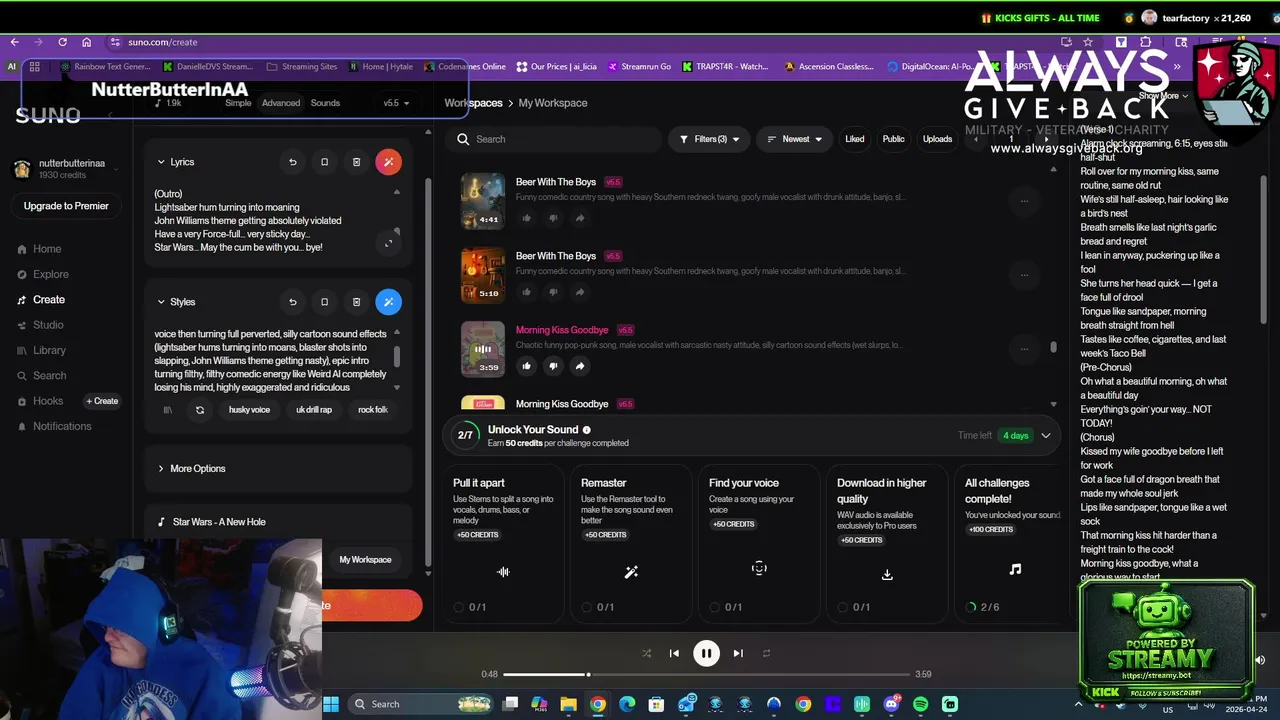Toggle shuffle in the player bar

[x=646, y=654]
